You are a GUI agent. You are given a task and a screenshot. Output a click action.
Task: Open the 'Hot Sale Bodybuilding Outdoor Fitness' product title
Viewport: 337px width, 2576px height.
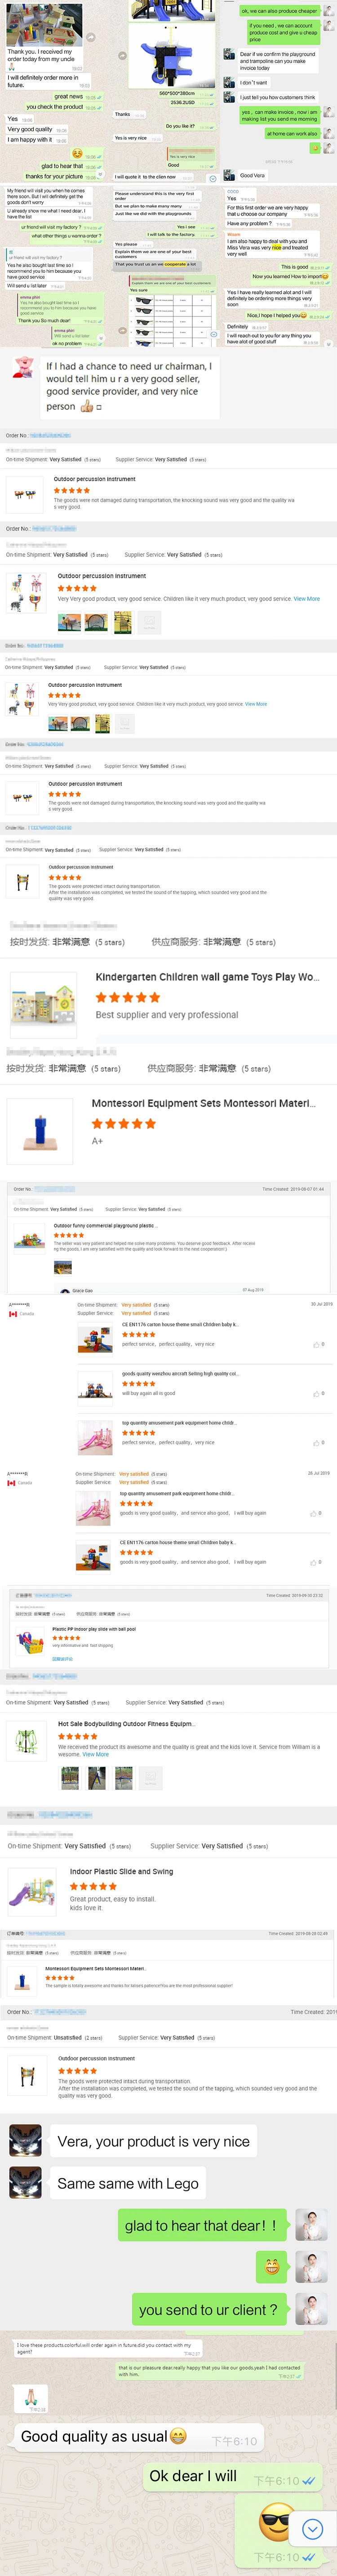point(126,1723)
